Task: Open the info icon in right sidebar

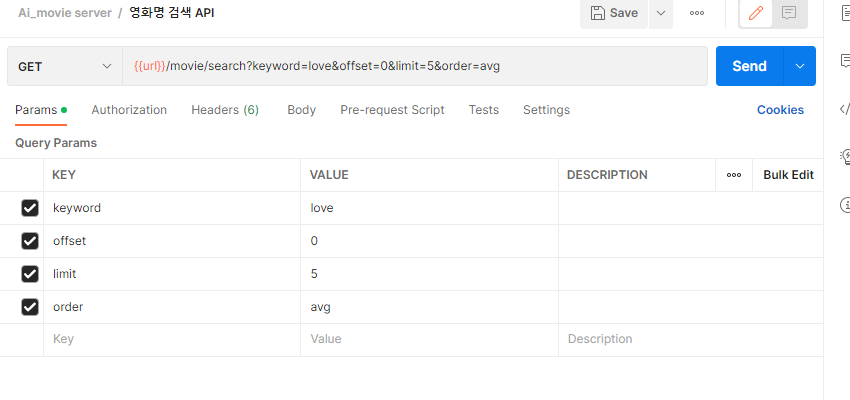Action: click(845, 205)
